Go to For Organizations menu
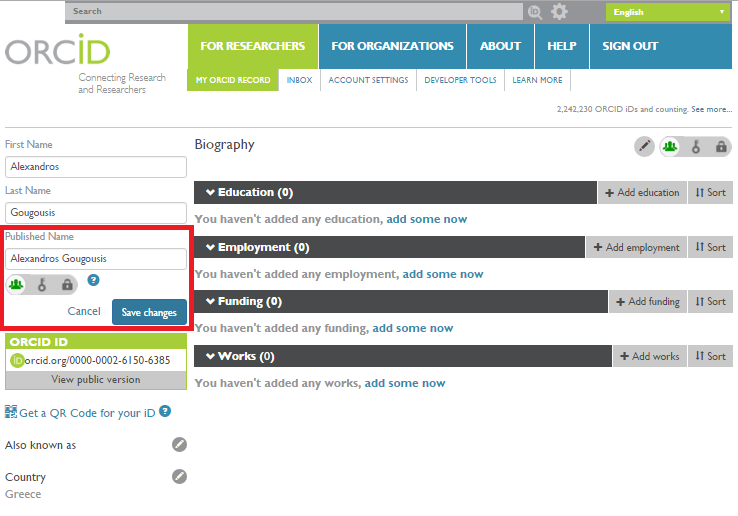 point(392,46)
